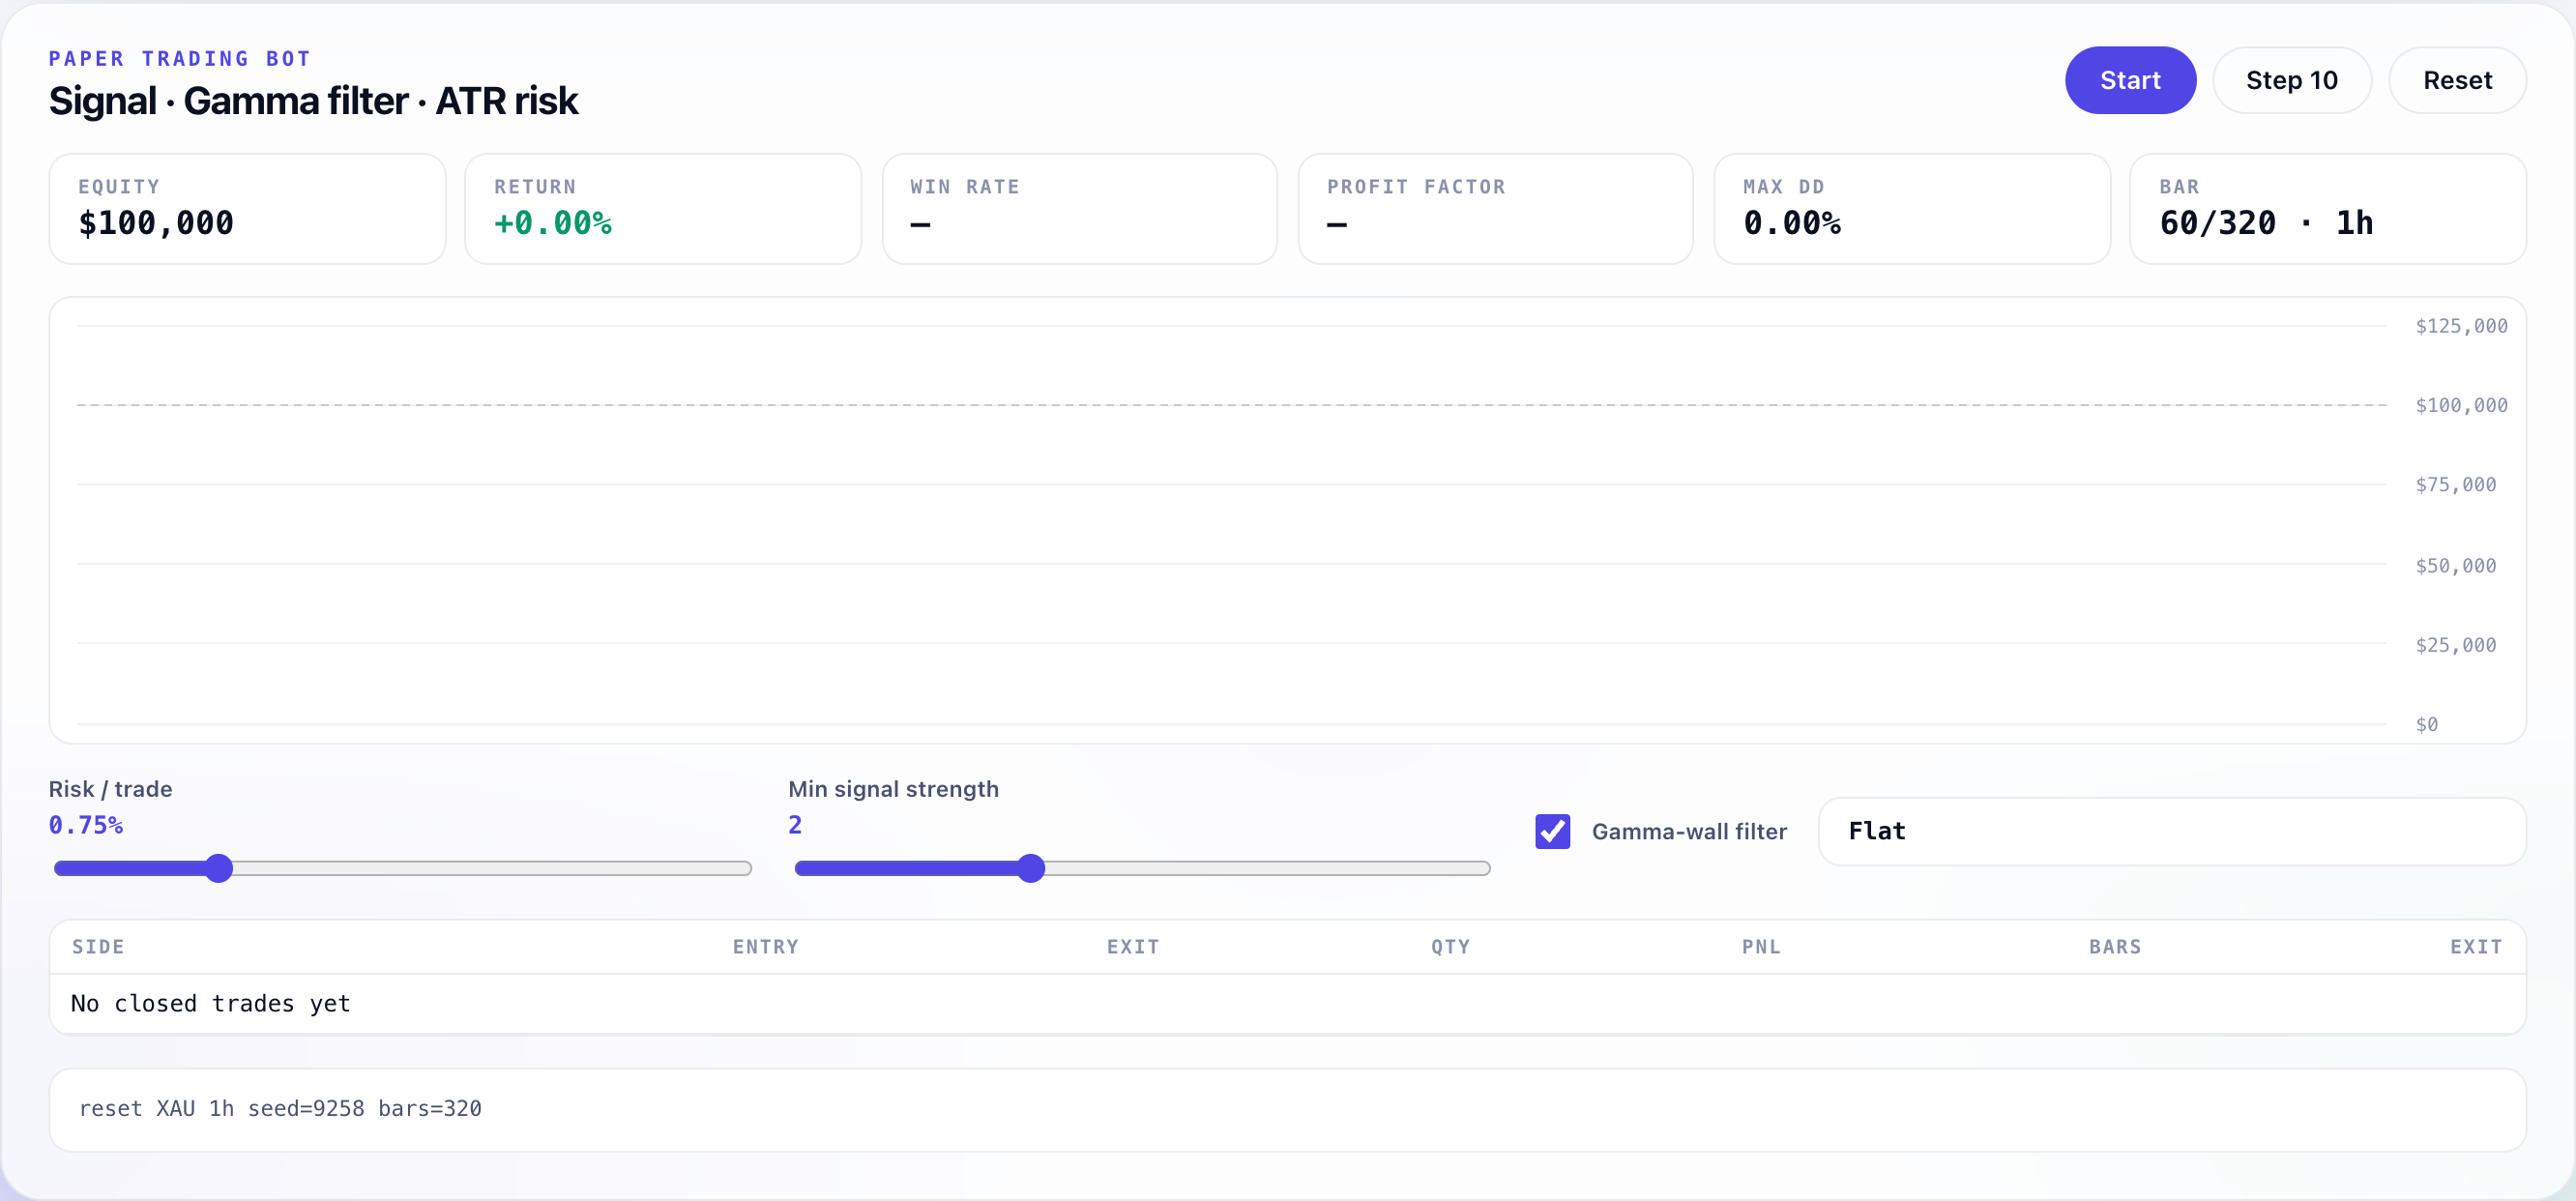
Task: Click the BARS column header
Action: tap(2115, 947)
